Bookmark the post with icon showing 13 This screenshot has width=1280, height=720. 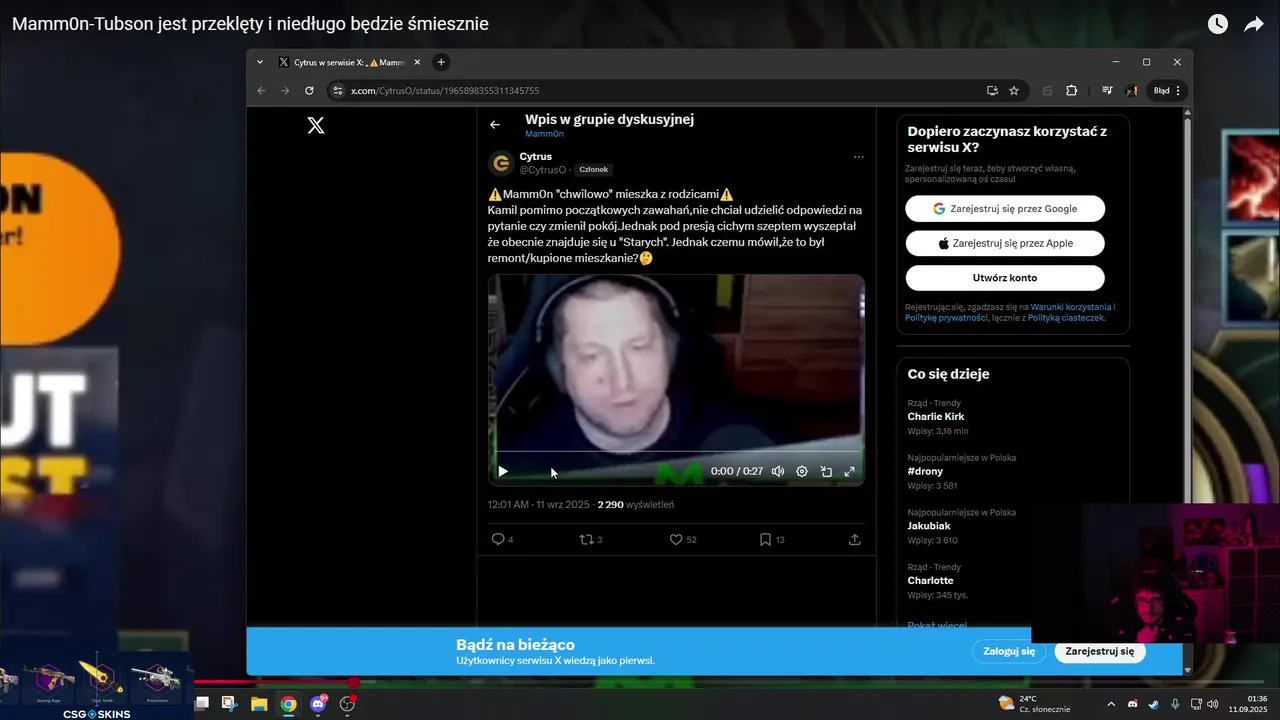point(772,540)
